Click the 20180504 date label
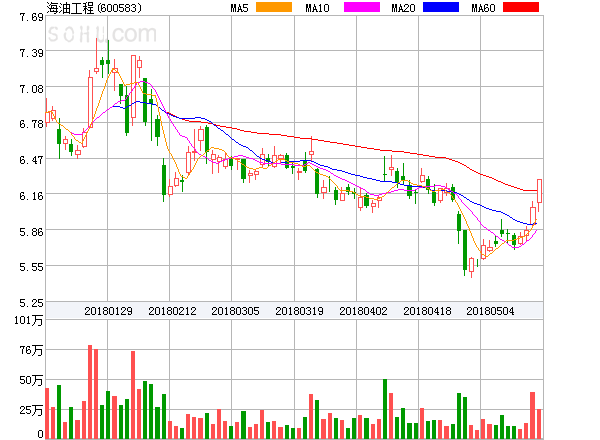Viewport: 600px width, 440px height. tap(490, 311)
